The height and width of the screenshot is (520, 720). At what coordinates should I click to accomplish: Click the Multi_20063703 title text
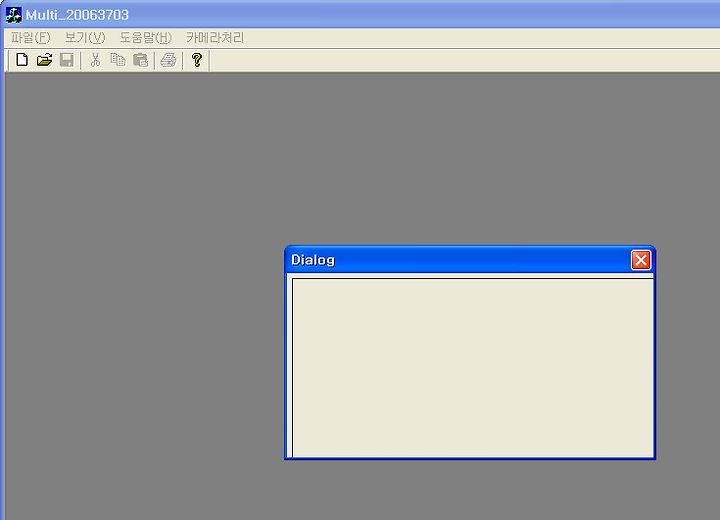[x=77, y=15]
